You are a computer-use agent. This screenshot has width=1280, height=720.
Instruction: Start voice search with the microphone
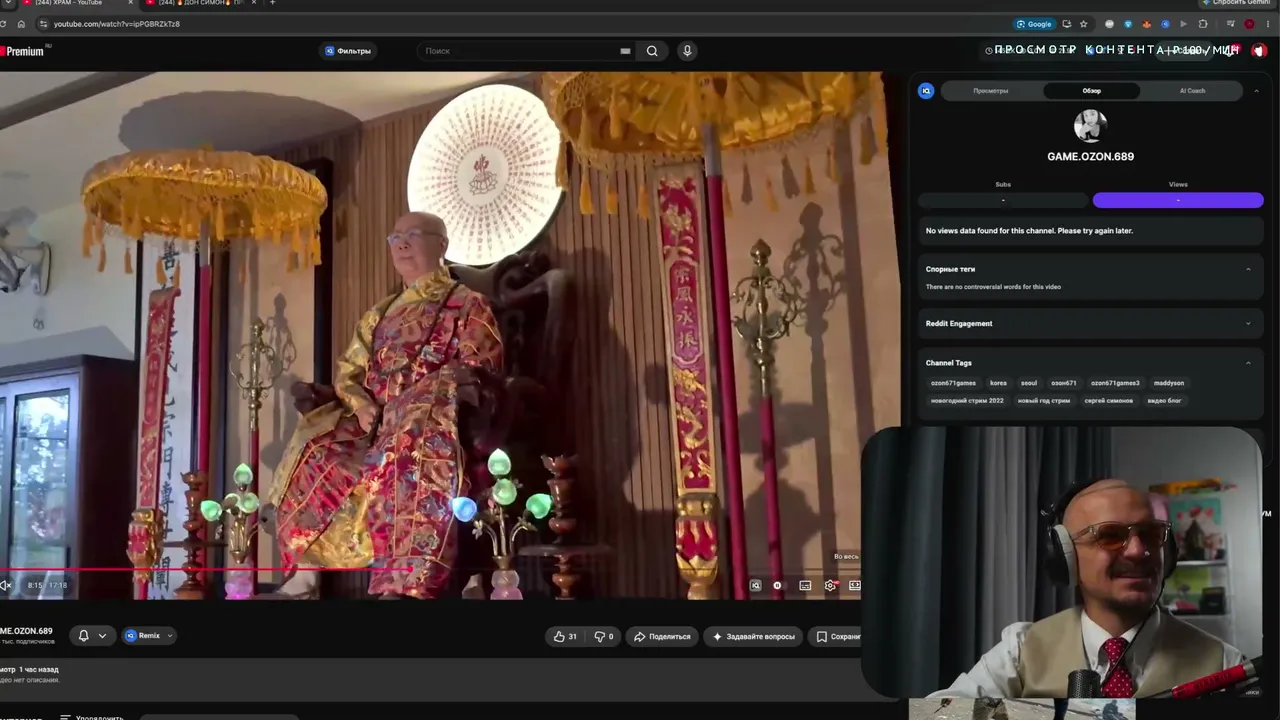coord(687,51)
